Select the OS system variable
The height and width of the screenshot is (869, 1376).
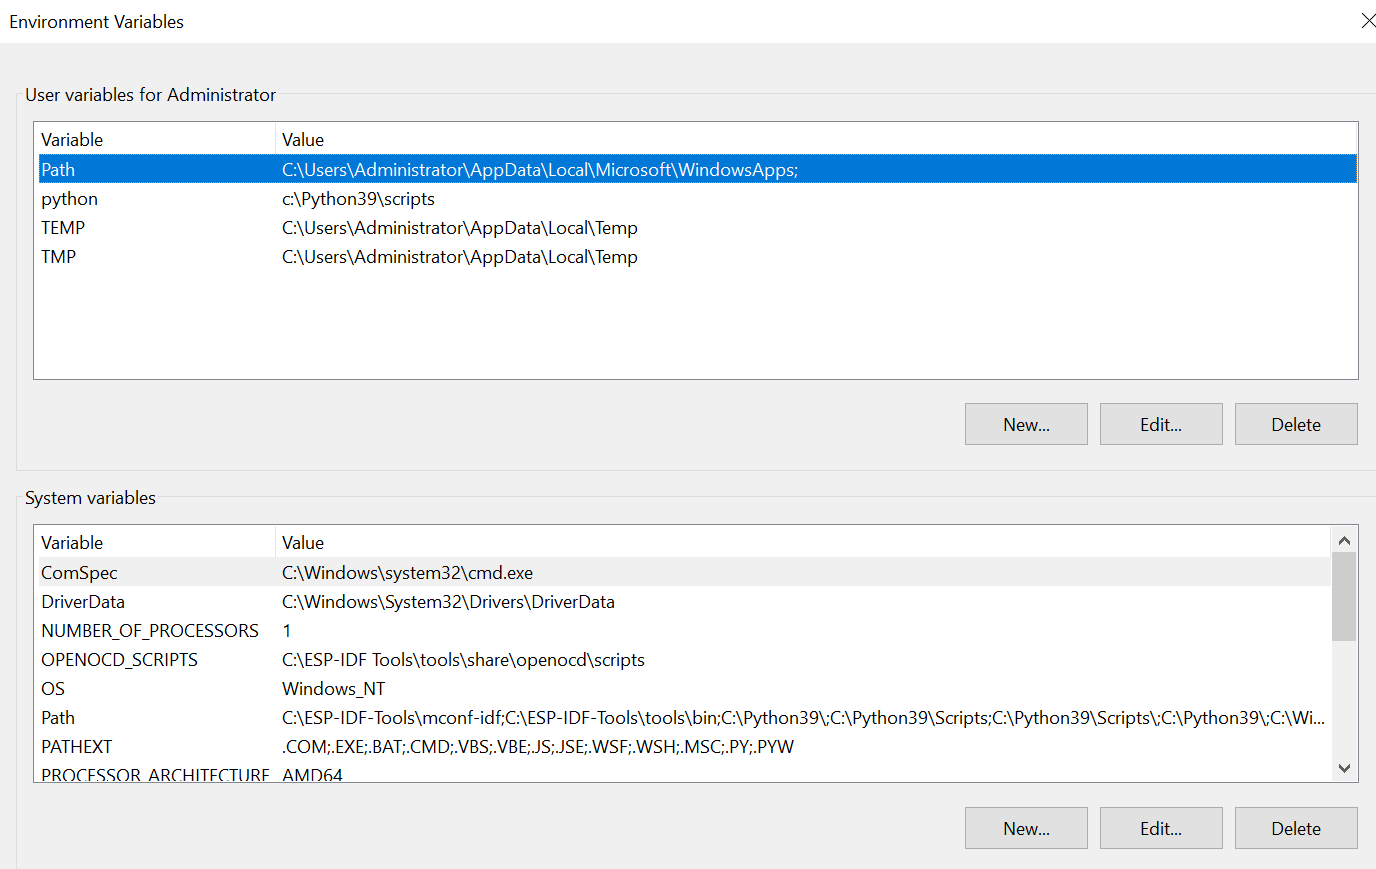(x=150, y=688)
